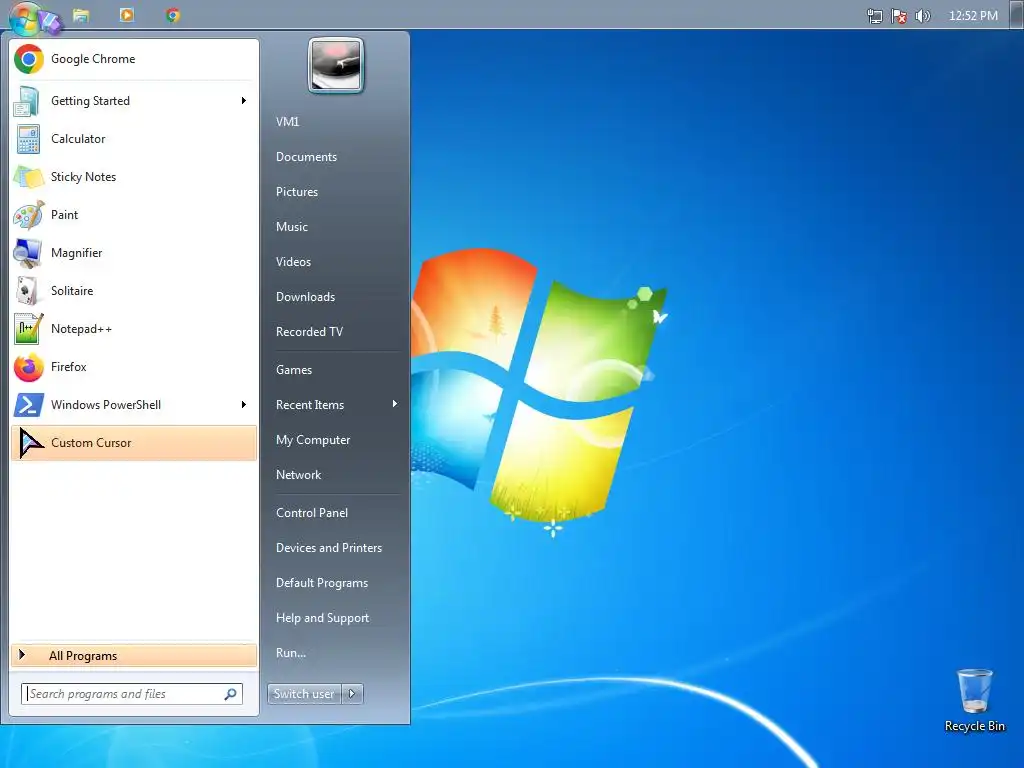The height and width of the screenshot is (768, 1024).
Task: Click the Windows PowerShell icon
Action: (x=28, y=405)
